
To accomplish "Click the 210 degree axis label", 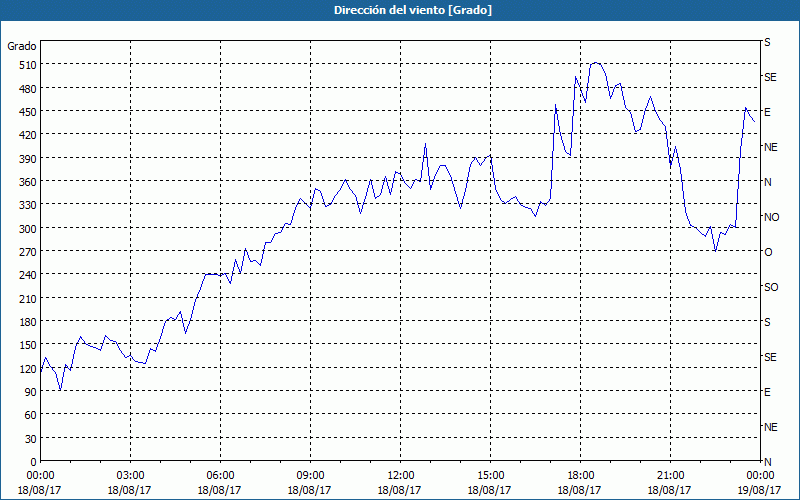I will 28,298.
